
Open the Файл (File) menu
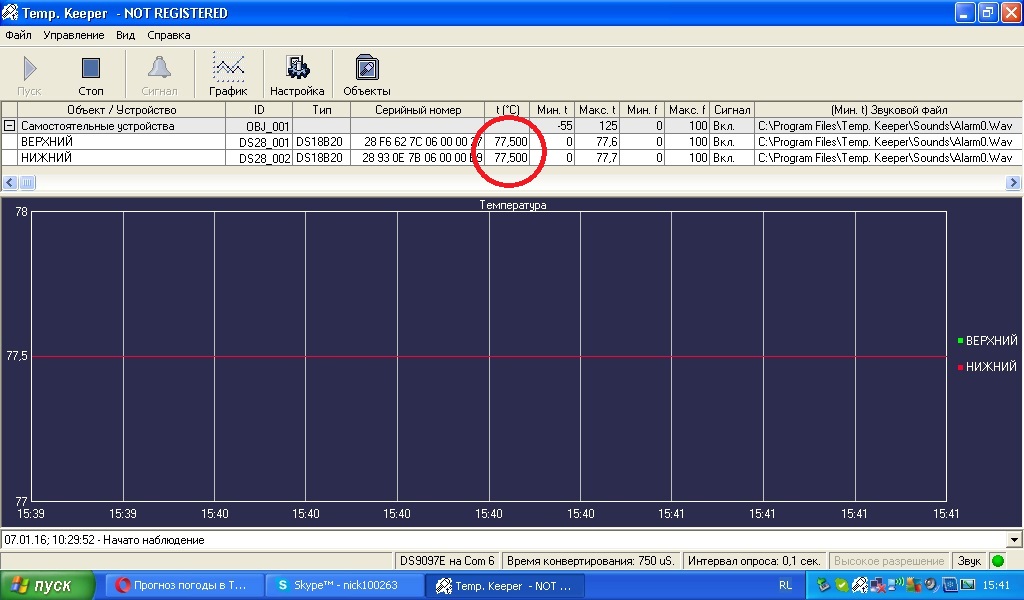(18, 35)
